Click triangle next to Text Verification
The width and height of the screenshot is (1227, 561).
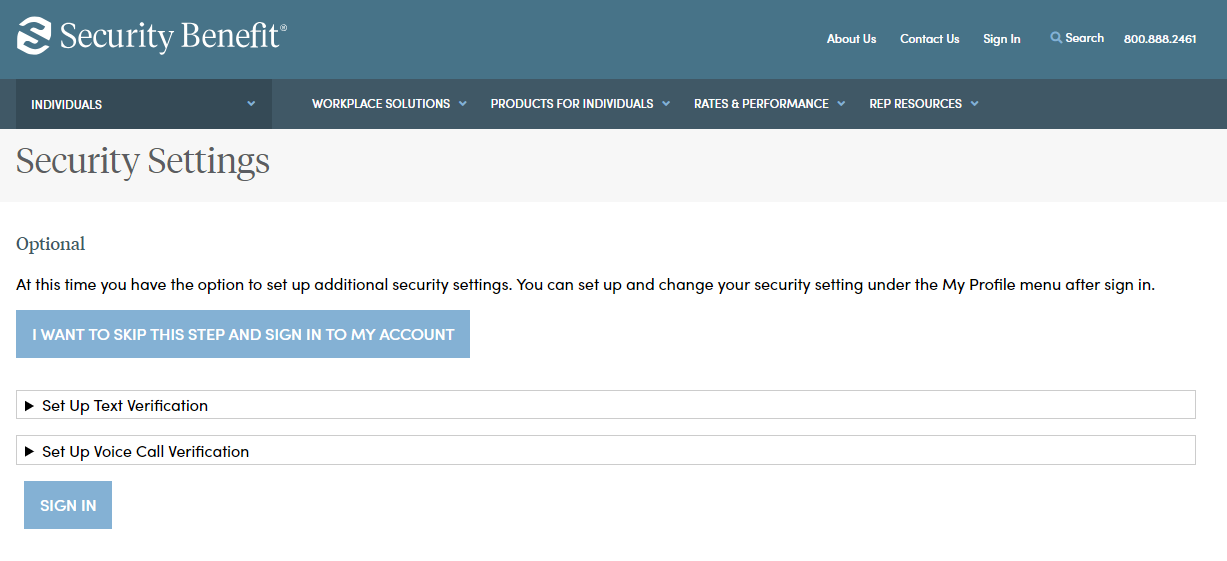[x=30, y=405]
